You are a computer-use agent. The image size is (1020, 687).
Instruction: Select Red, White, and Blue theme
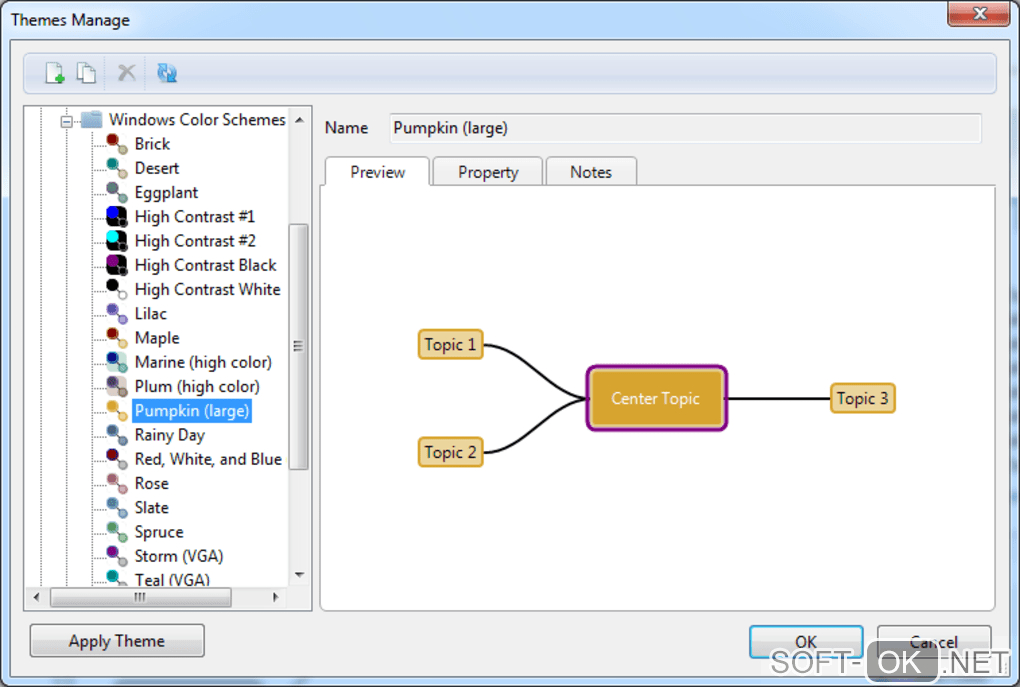tap(208, 459)
